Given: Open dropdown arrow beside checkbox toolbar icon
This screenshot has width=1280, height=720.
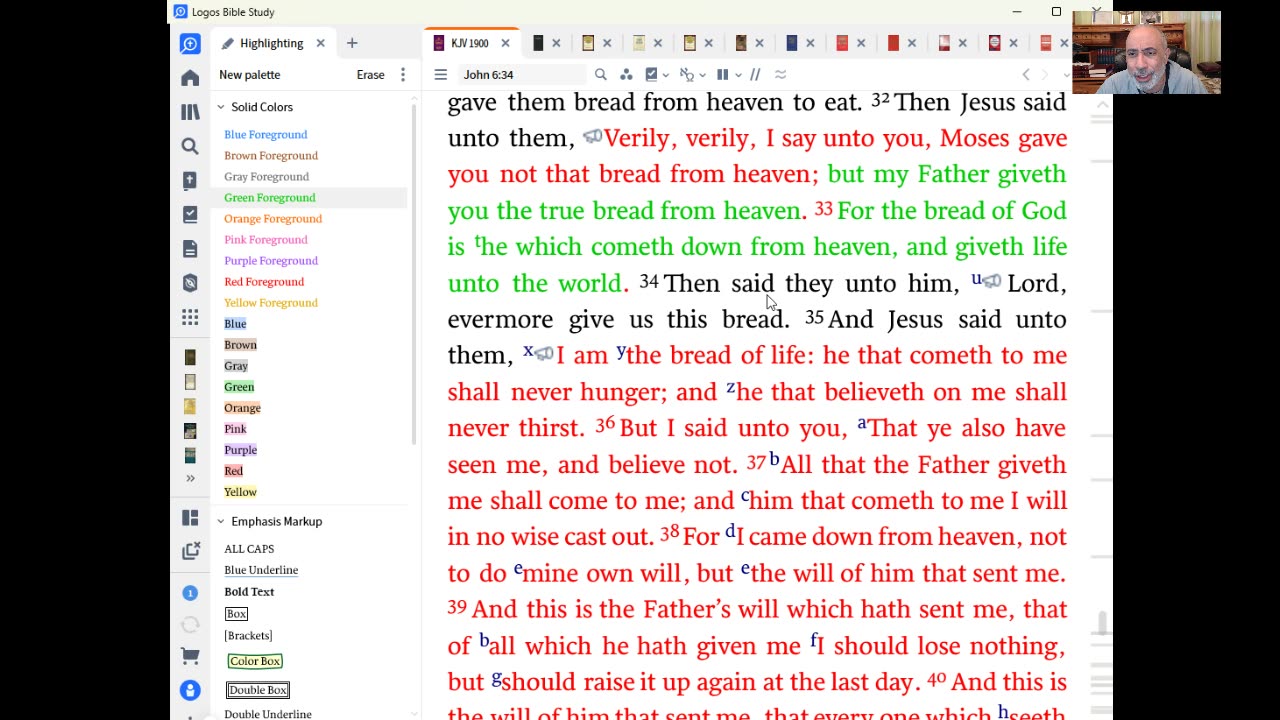Looking at the screenshot, I should coord(665,75).
